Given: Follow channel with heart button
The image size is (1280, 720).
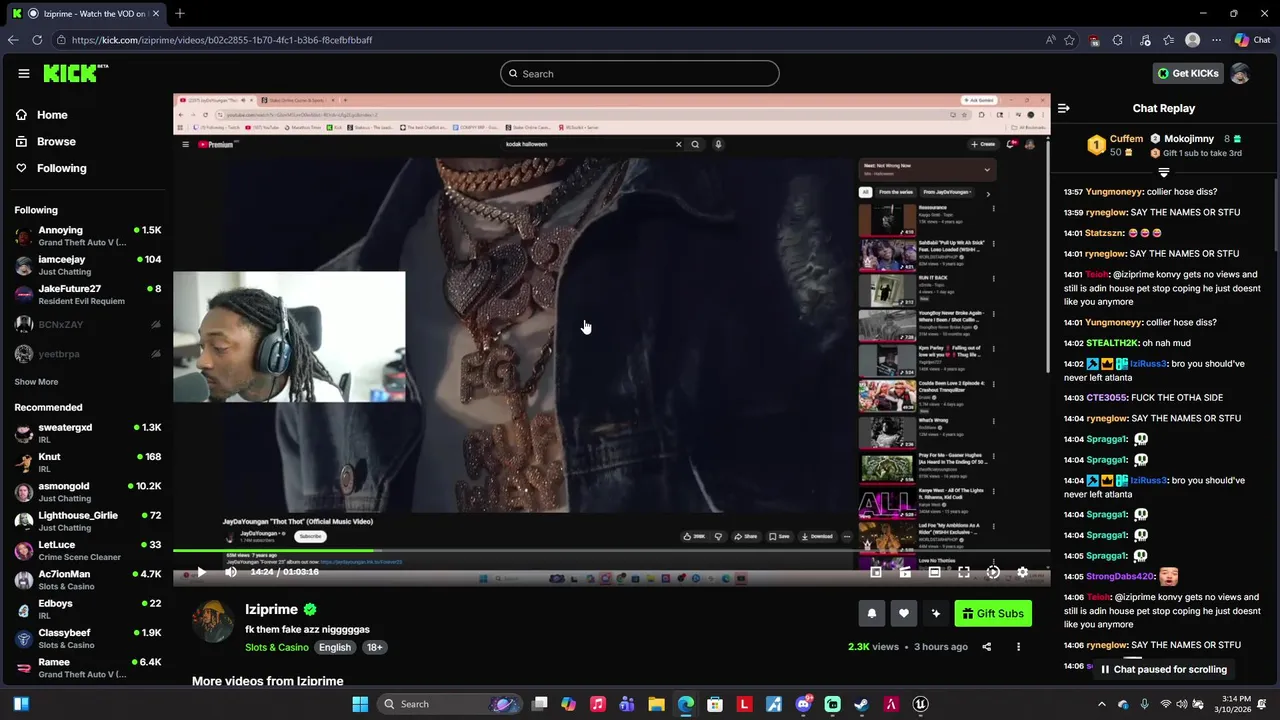Looking at the screenshot, I should (x=903, y=614).
